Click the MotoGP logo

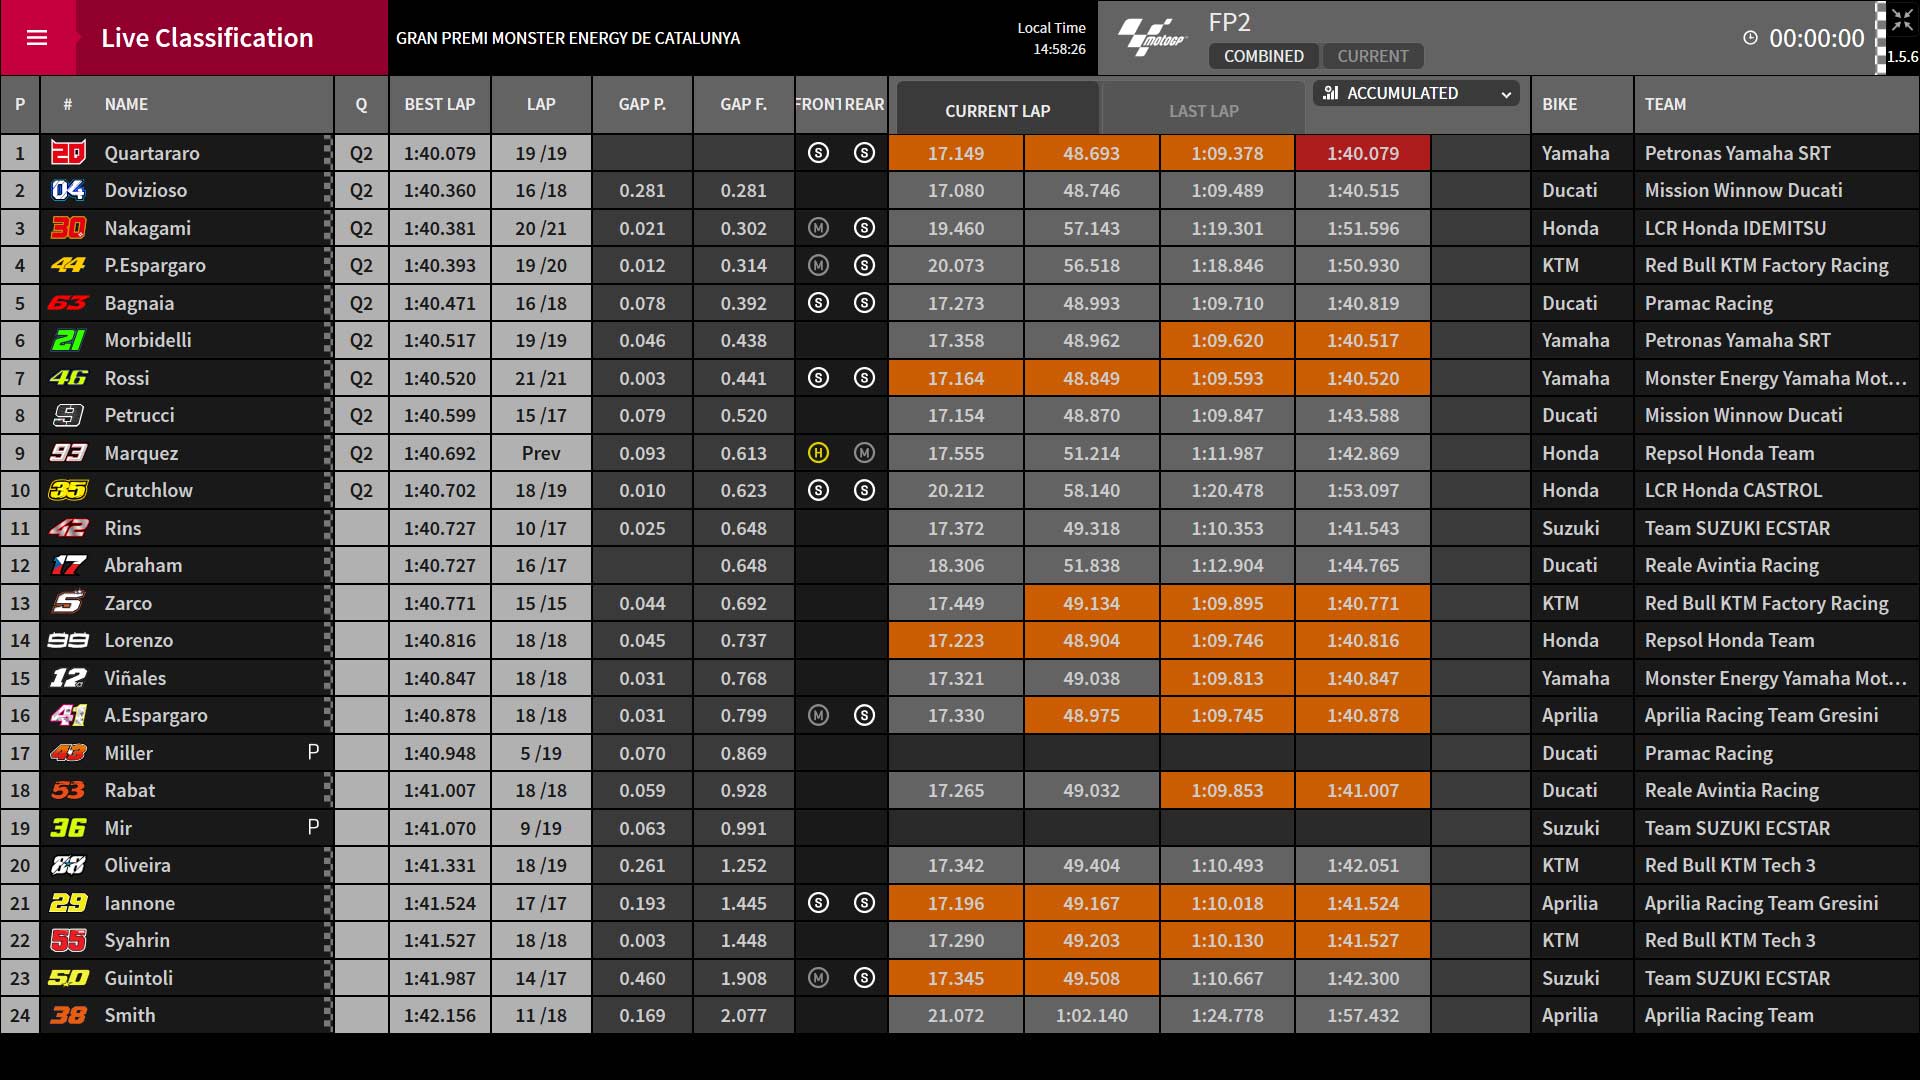tap(1151, 38)
